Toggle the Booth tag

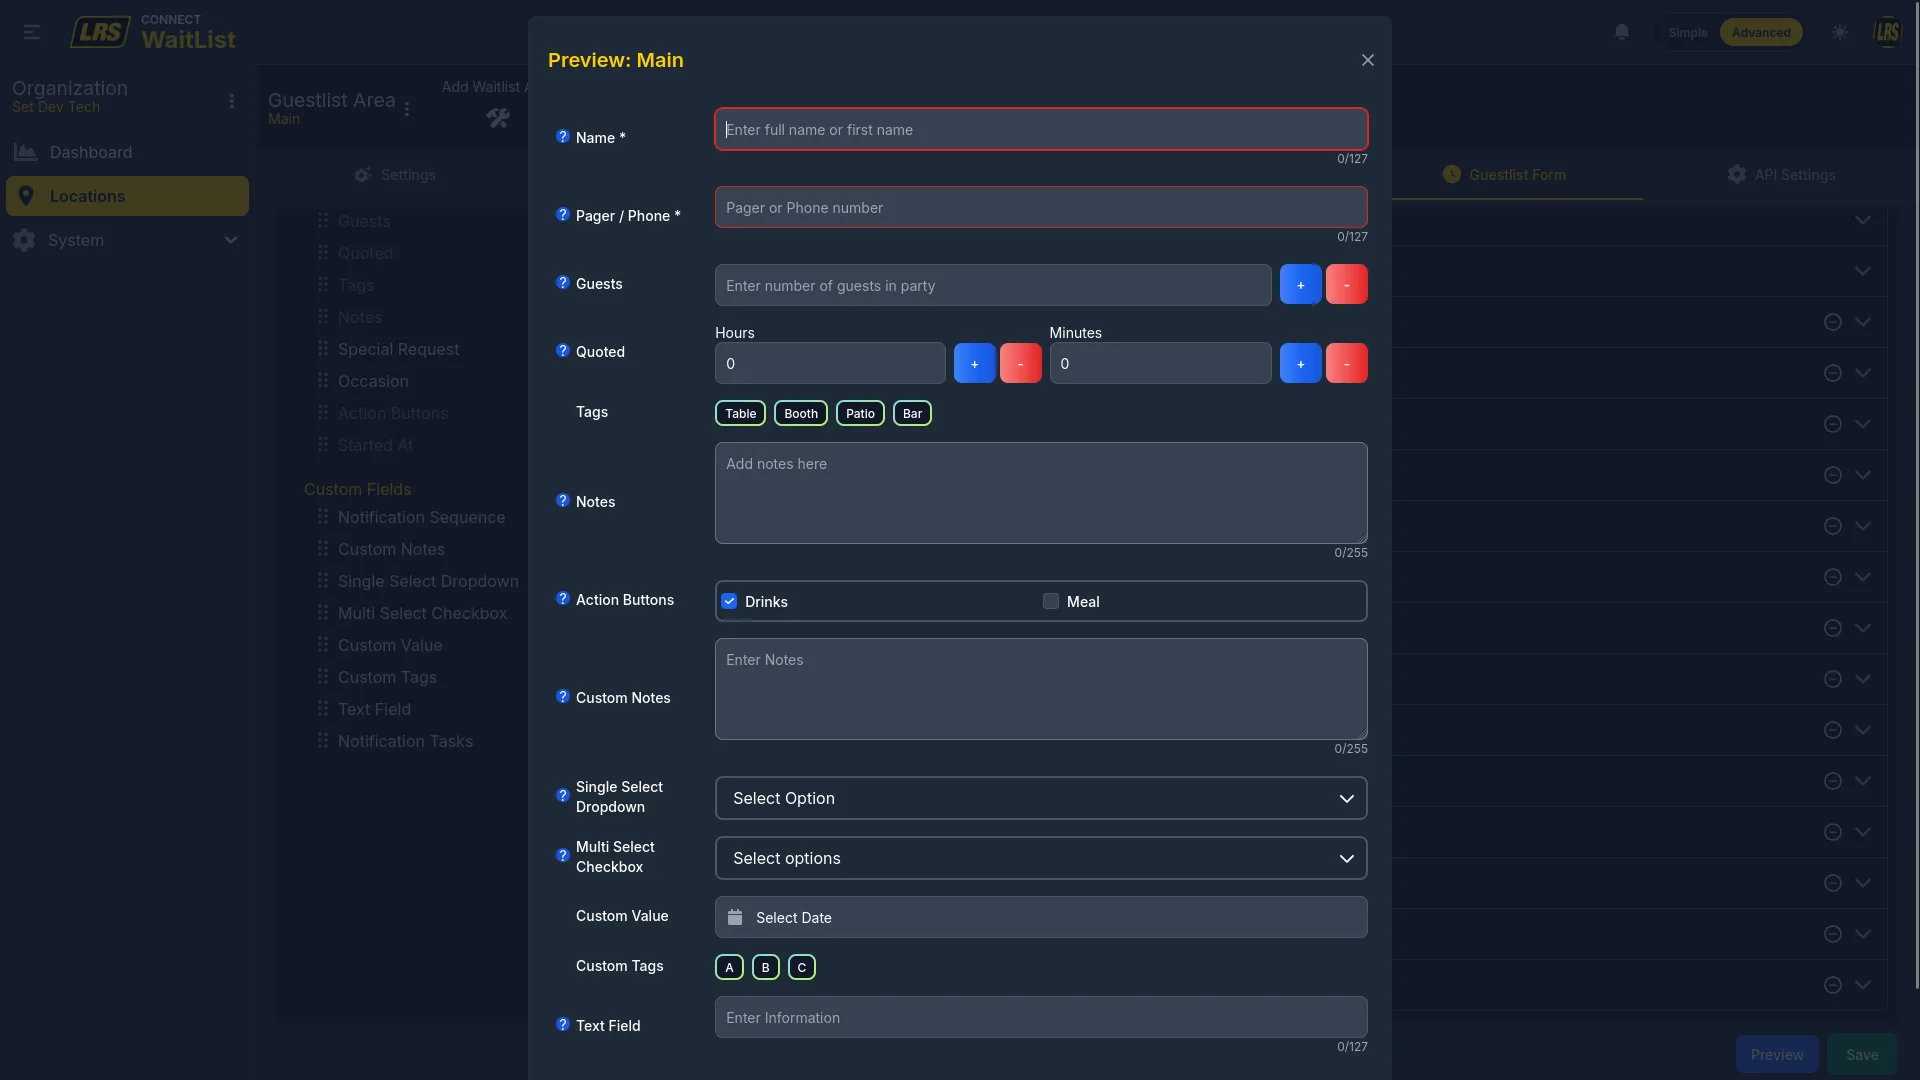pos(801,413)
